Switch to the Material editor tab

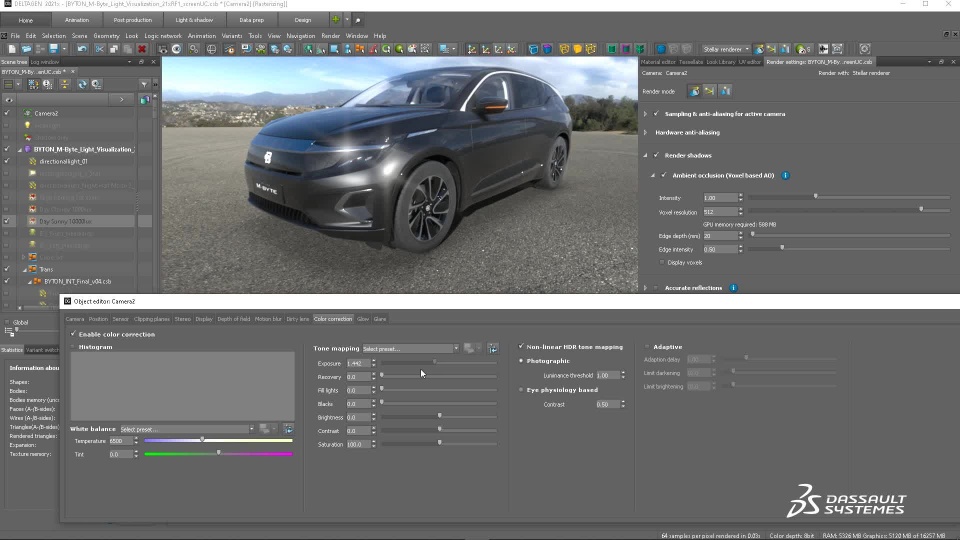point(657,62)
